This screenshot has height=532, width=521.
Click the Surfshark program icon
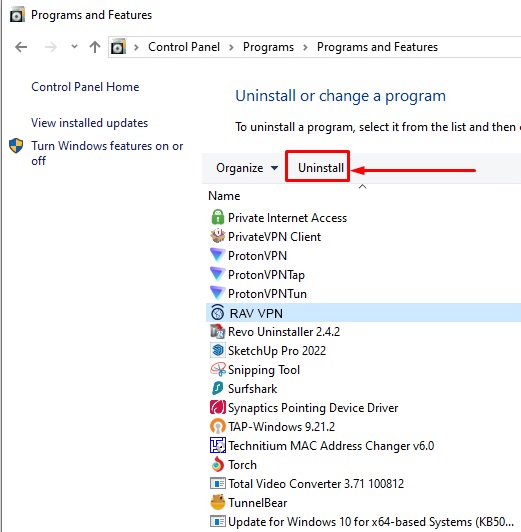[217, 388]
